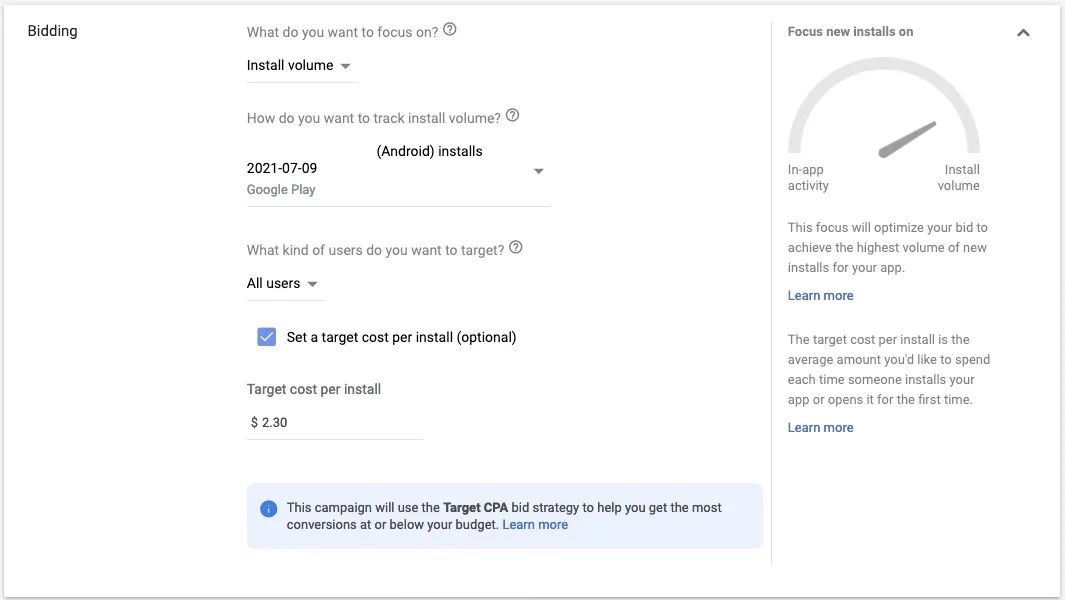This screenshot has height=600, width=1065.
Task: Collapse the Focus new installs on panel
Action: pyautogui.click(x=1023, y=32)
